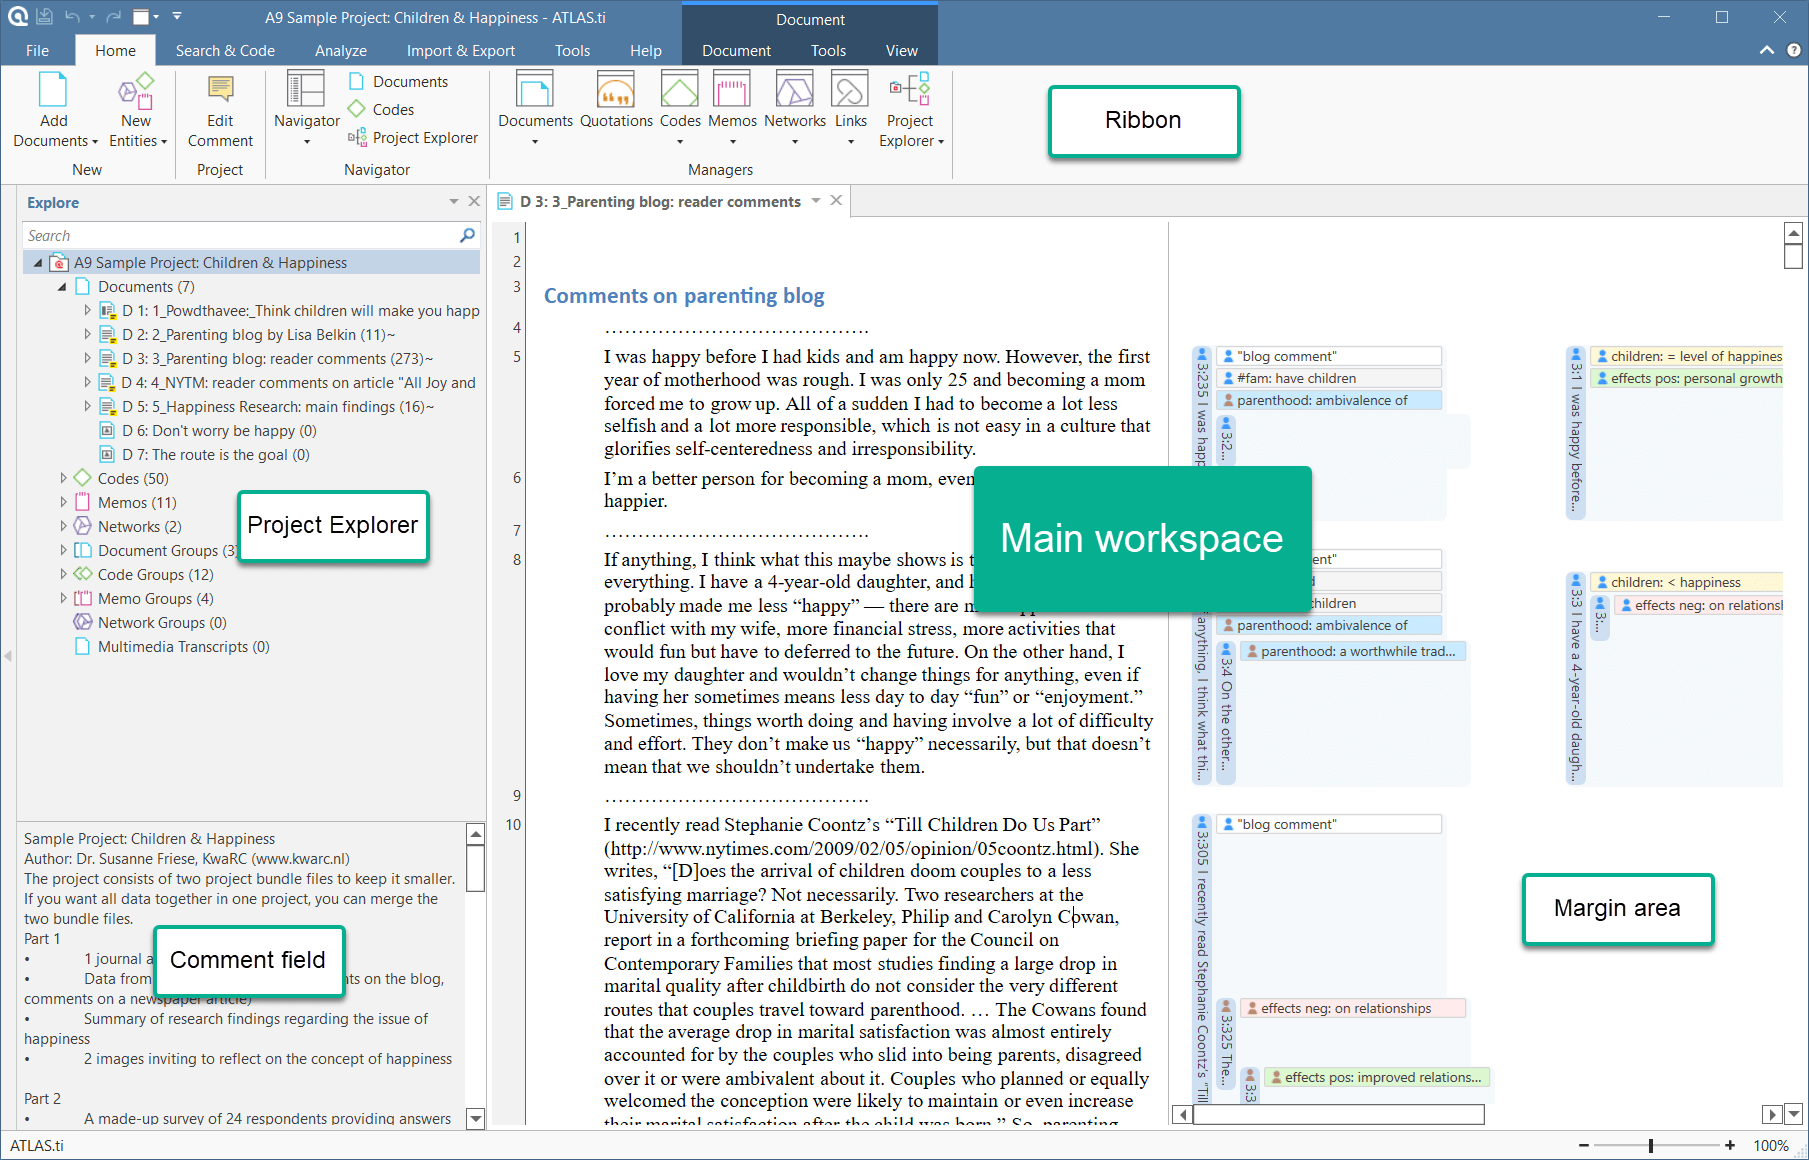Click the margin area horizontal scrollbar

coord(1338,1114)
